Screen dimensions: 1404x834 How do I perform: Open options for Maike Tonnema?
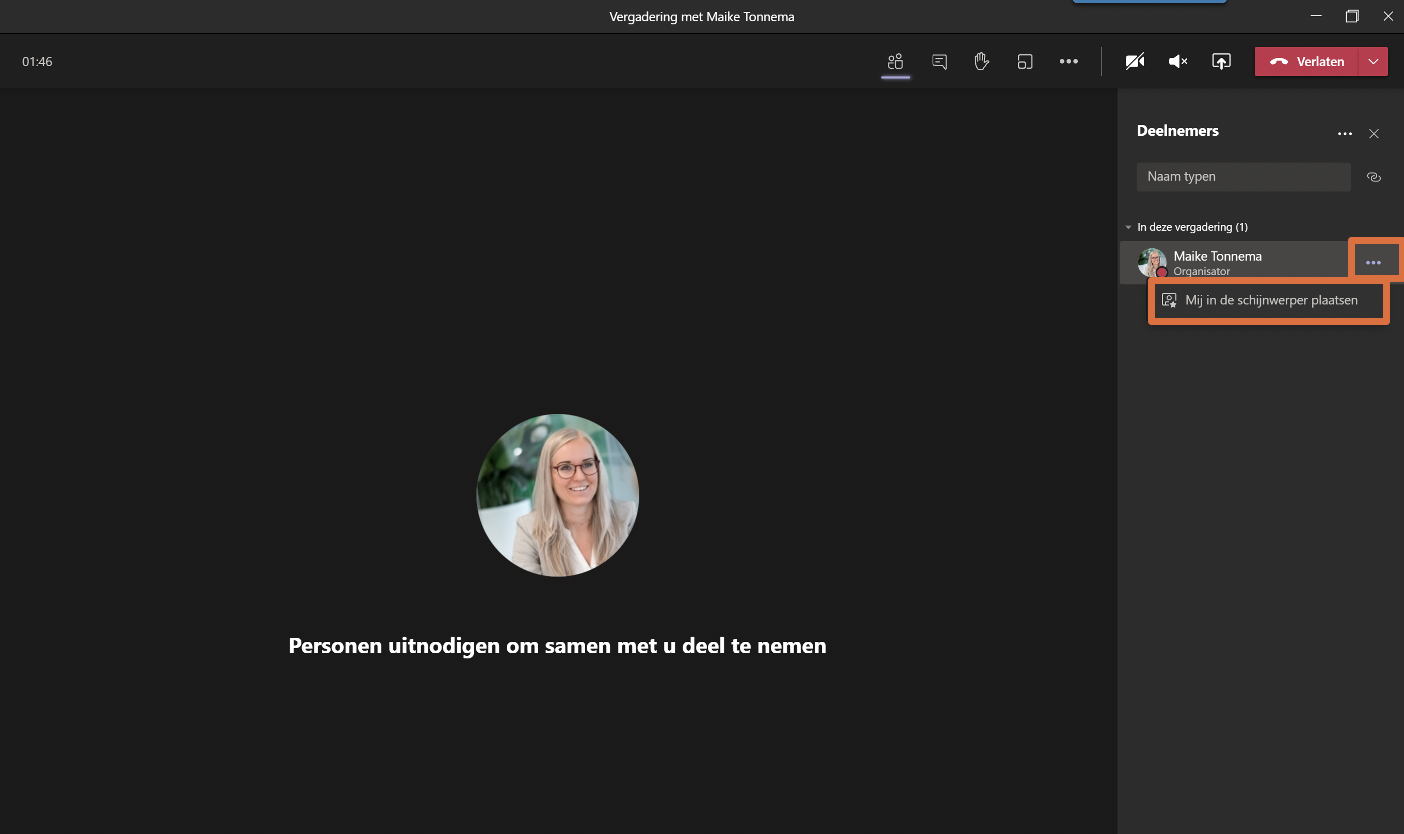(x=1374, y=262)
